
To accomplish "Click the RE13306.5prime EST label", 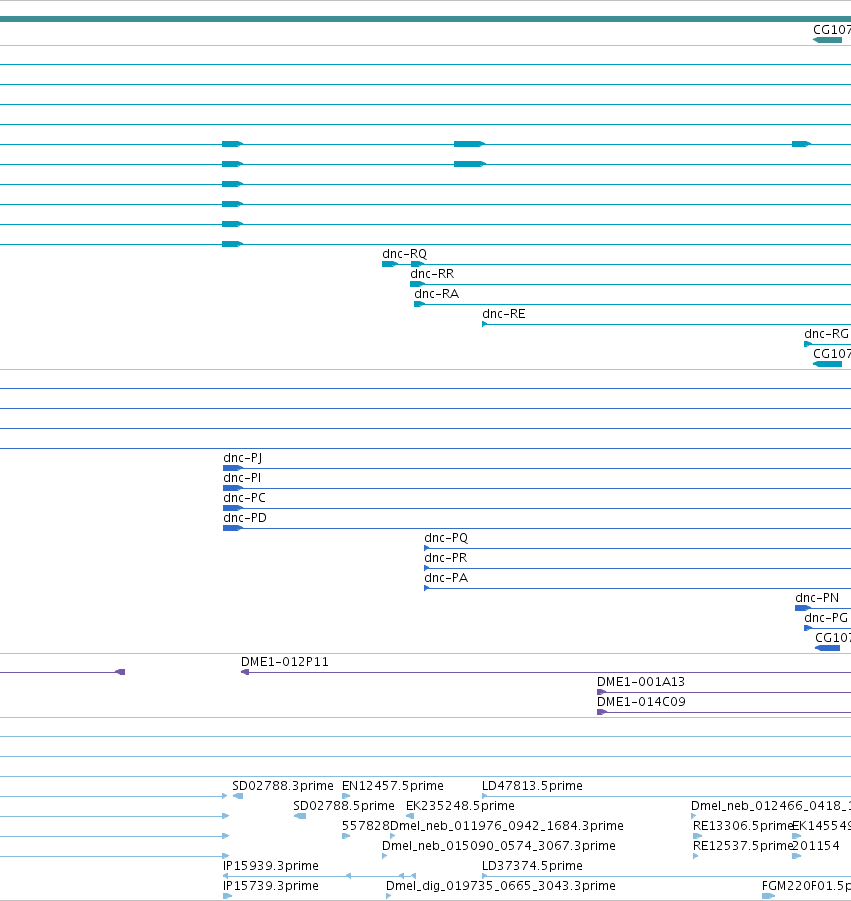I will (x=743, y=826).
